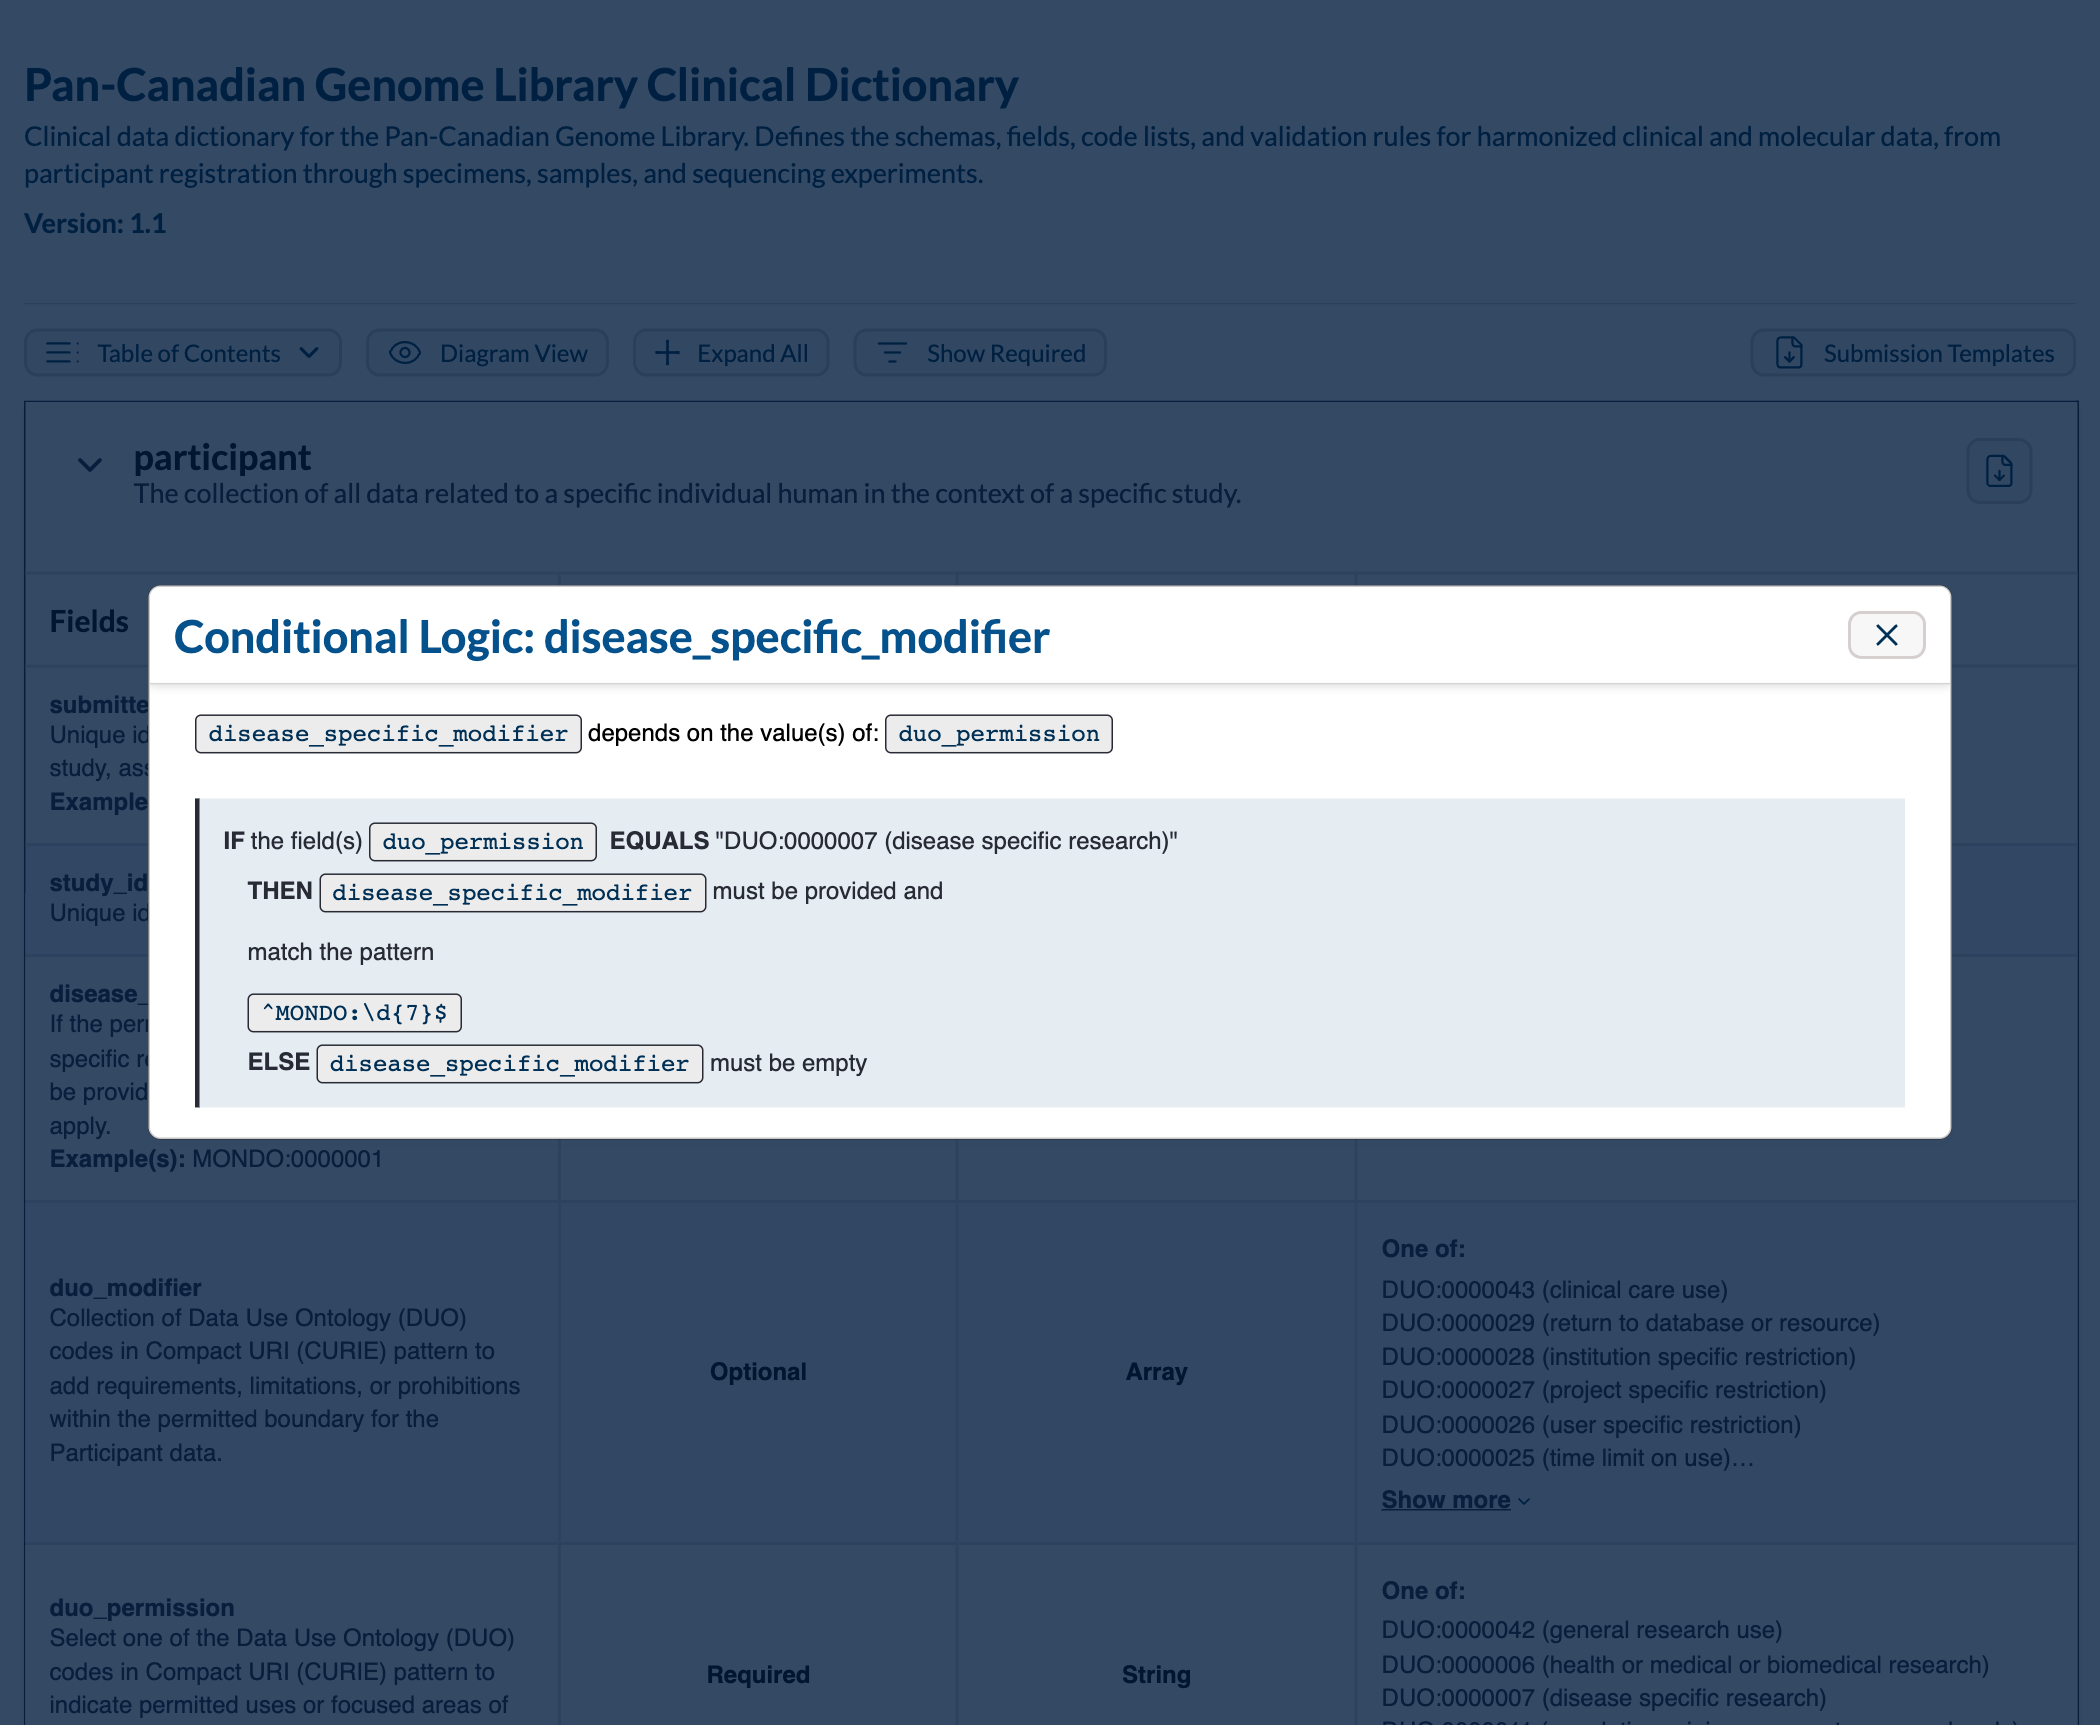
Task: Click DUO:0000042 (general research use) value
Action: click(x=1582, y=1630)
